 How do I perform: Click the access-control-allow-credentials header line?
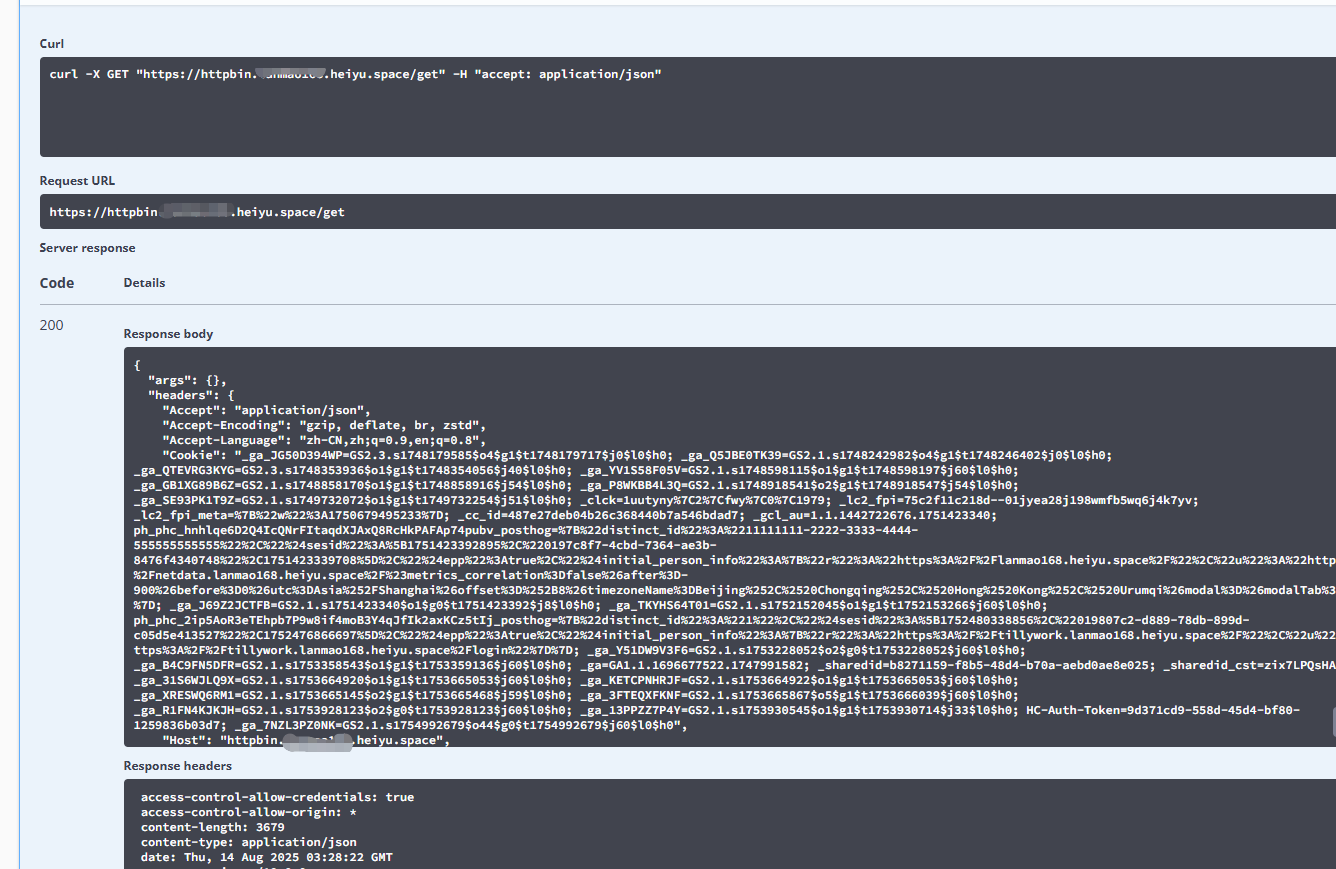tap(277, 797)
